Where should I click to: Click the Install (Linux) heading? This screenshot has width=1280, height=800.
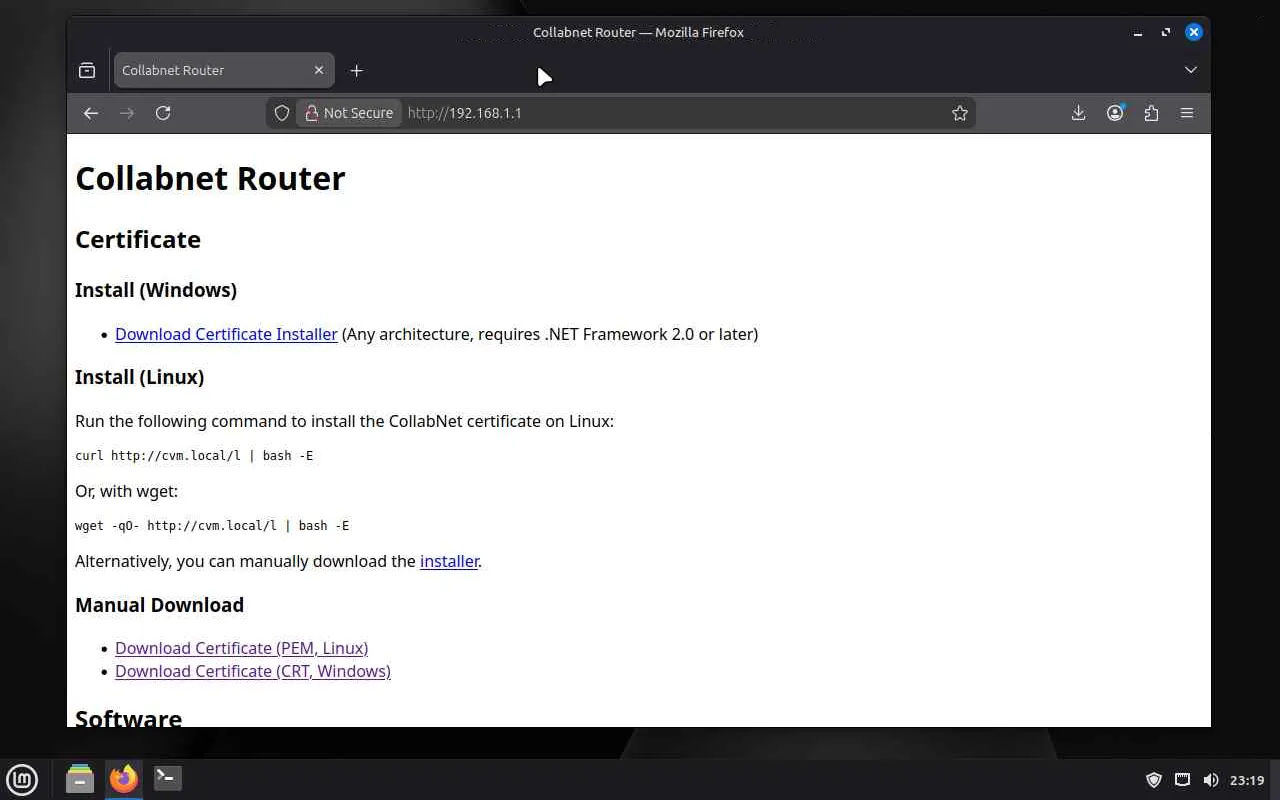(x=139, y=377)
